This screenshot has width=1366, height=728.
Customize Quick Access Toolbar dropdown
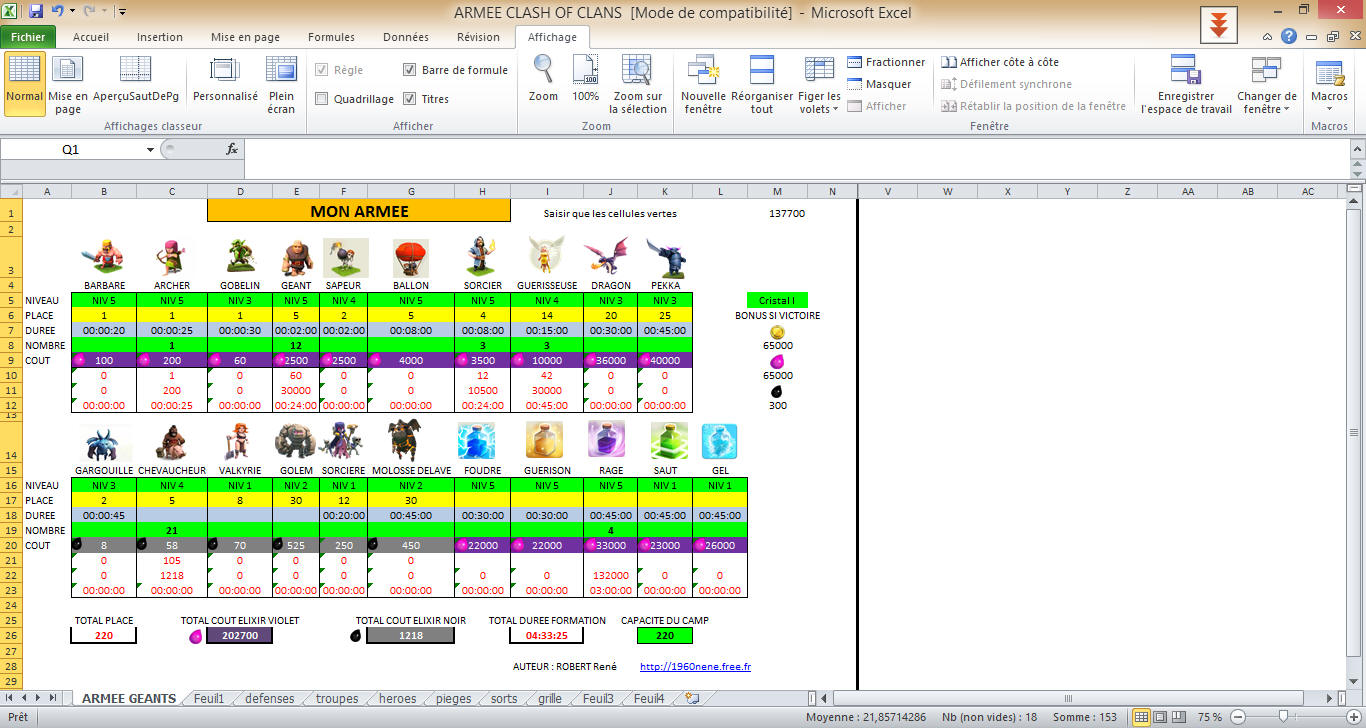(122, 12)
